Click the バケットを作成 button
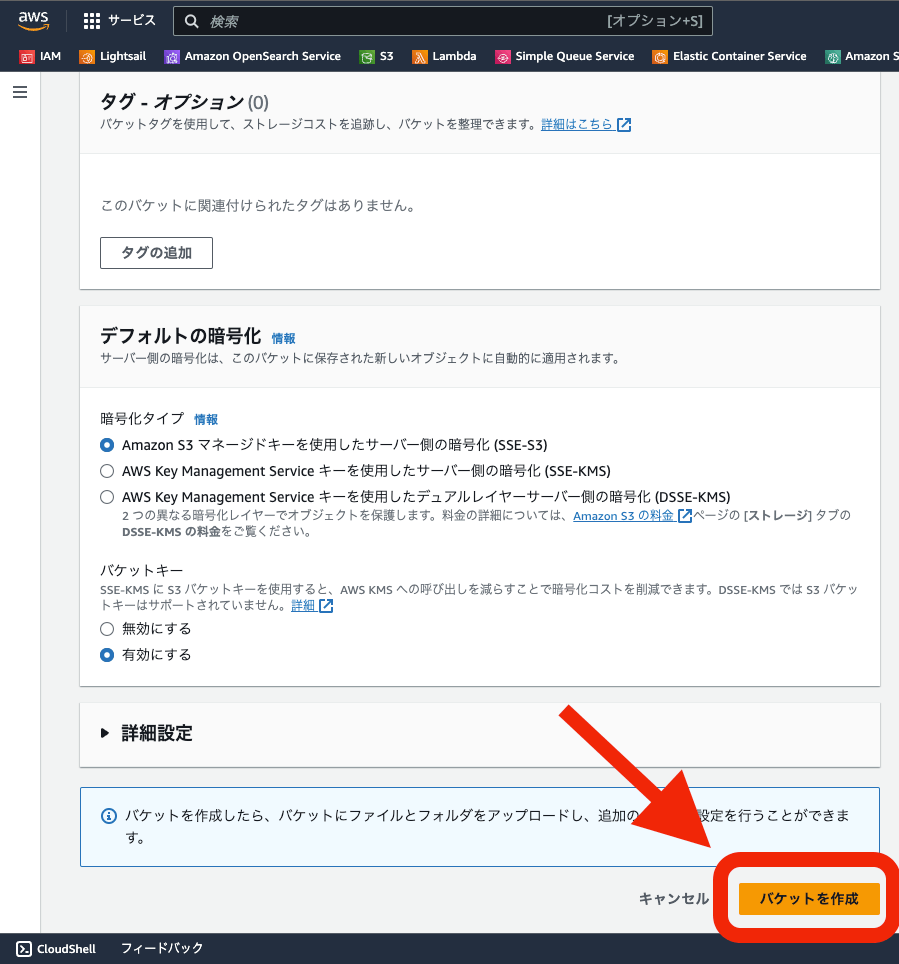The width and height of the screenshot is (899, 964). pos(809,899)
